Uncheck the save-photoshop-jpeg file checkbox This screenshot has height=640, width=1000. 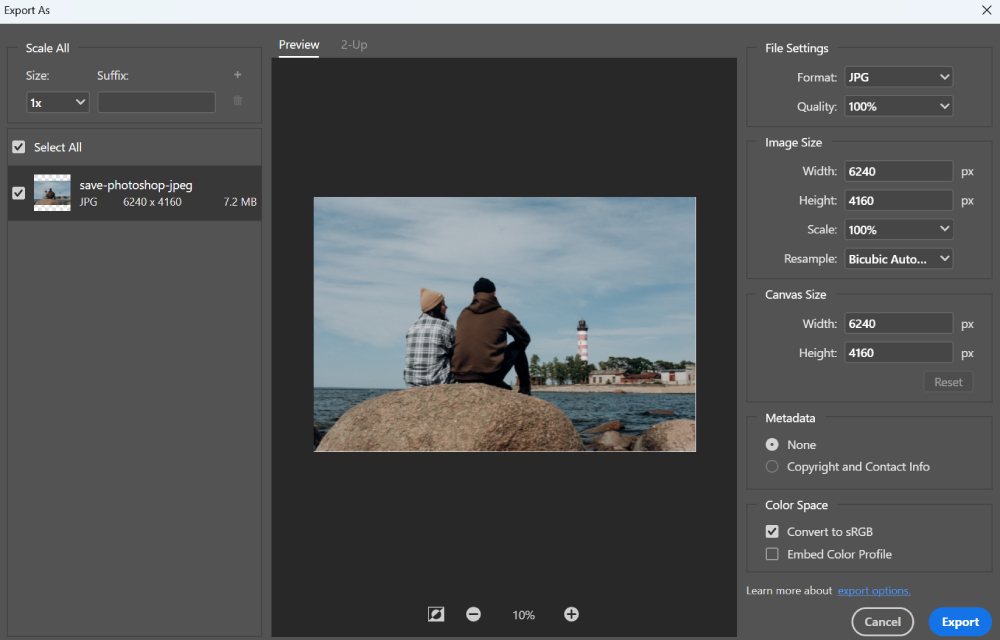click(19, 193)
